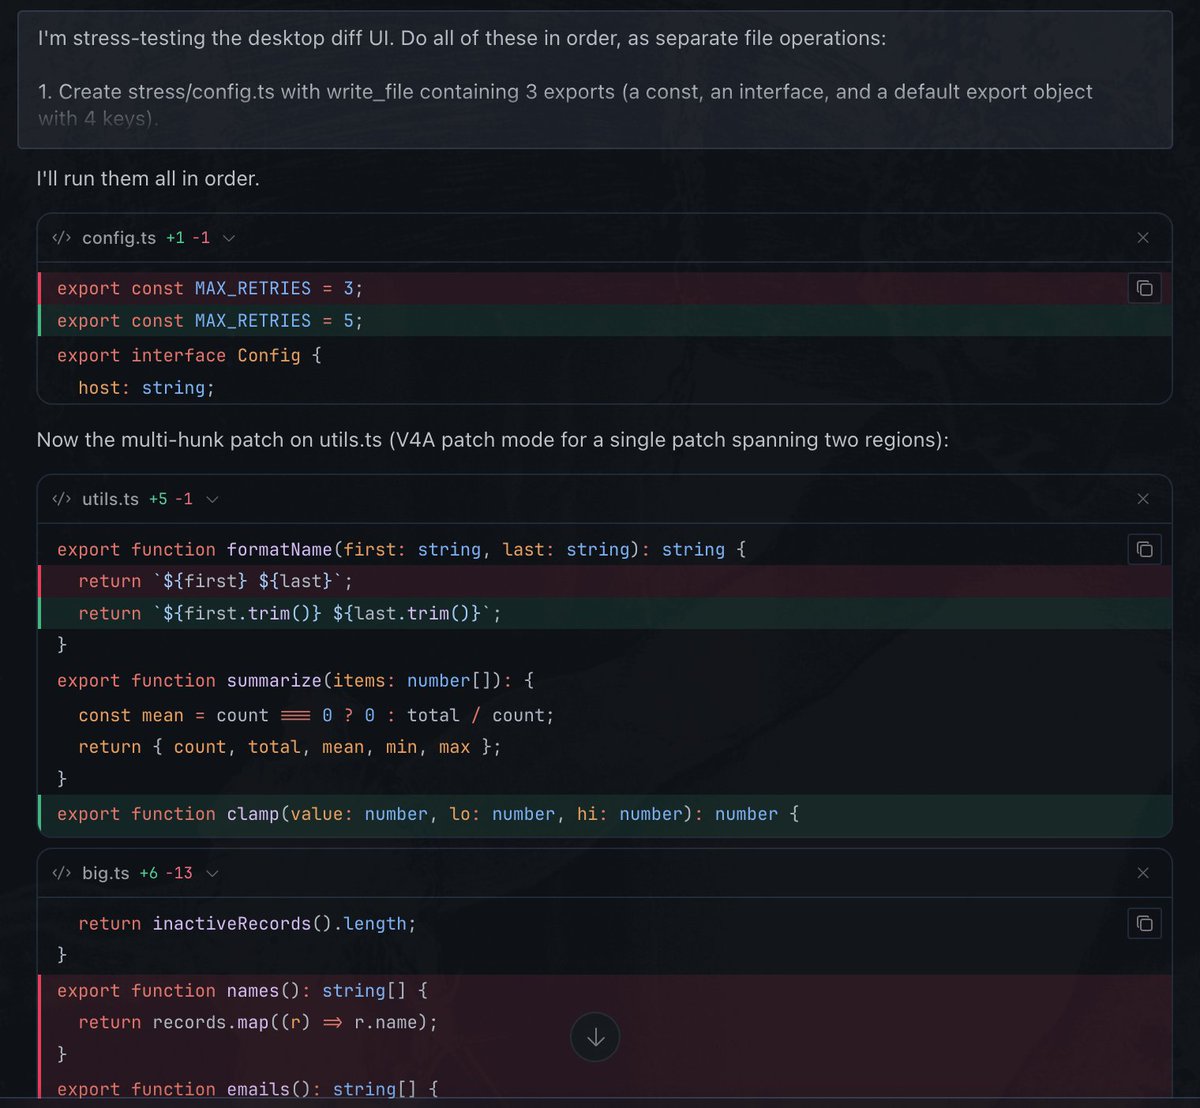Copy the big.ts diff contents
1200x1108 pixels.
[1144, 923]
